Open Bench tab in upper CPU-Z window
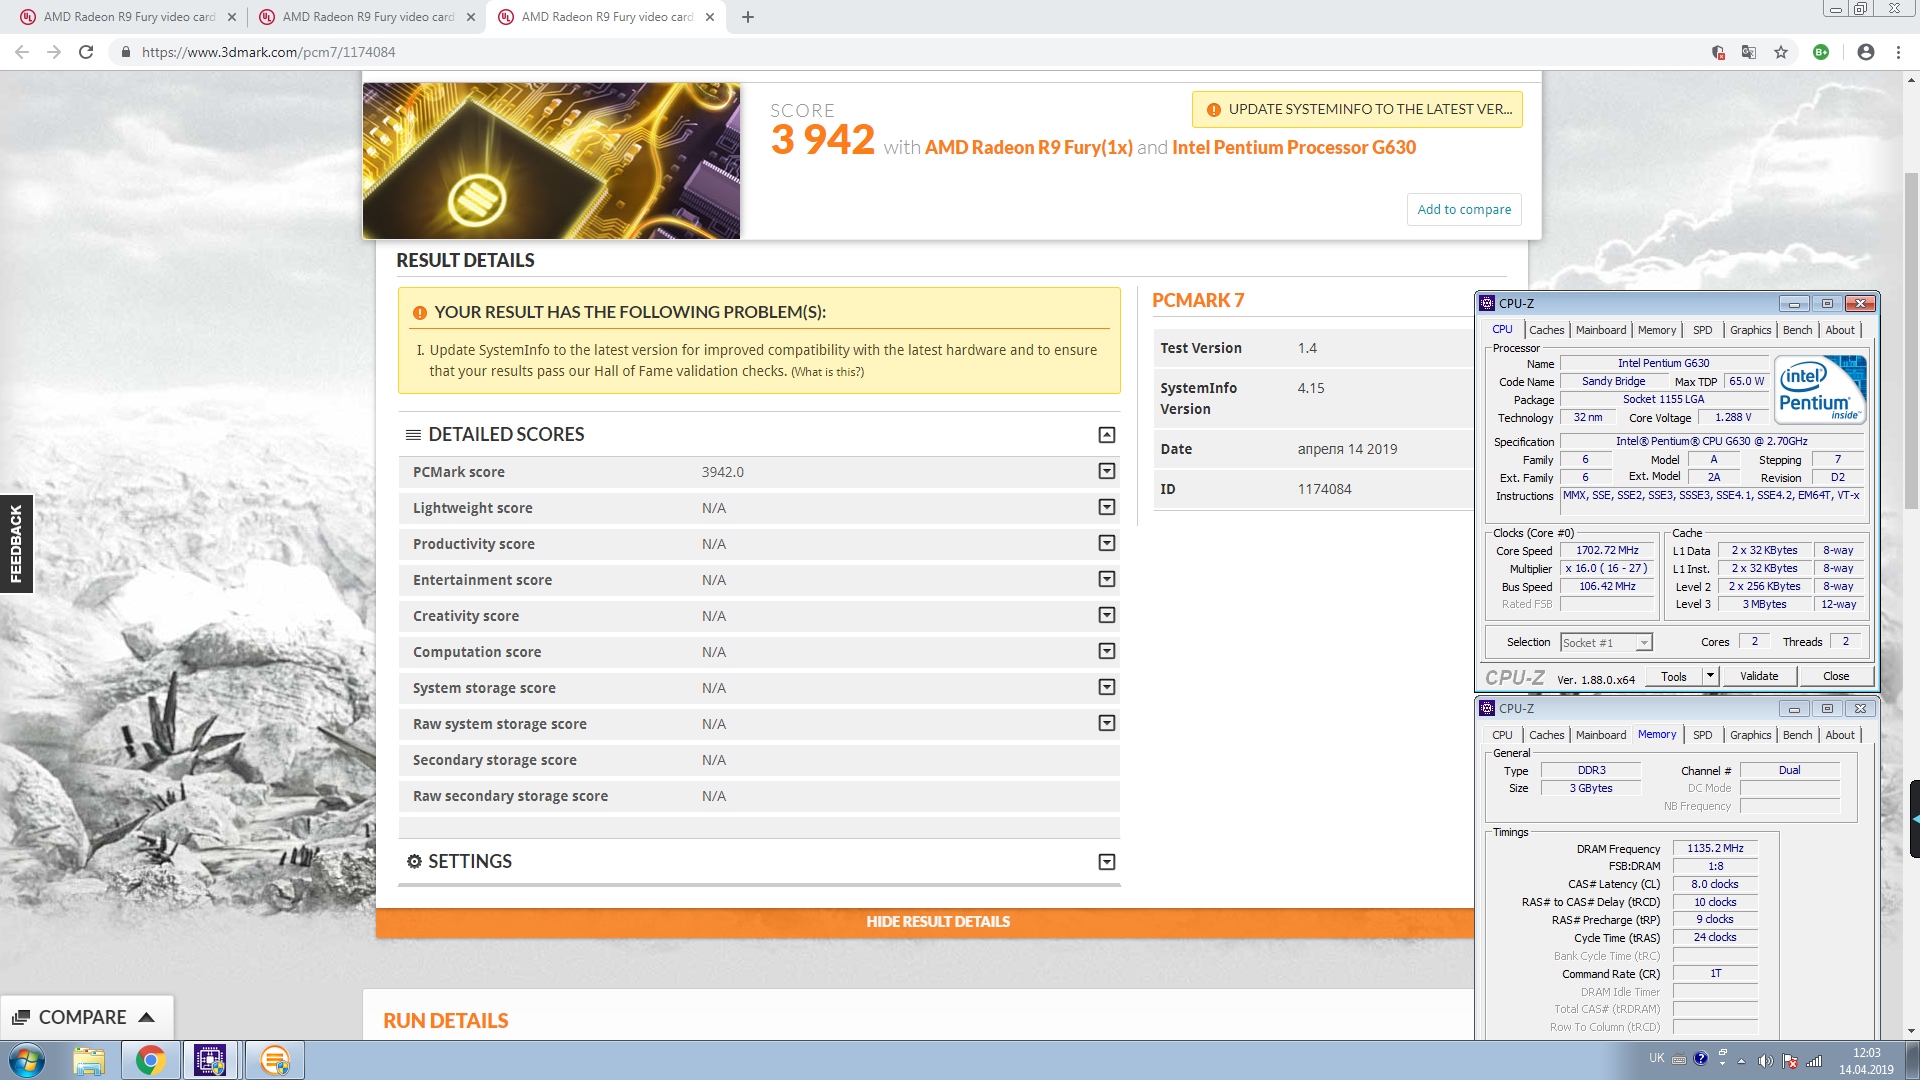This screenshot has width=1920, height=1080. [x=1797, y=330]
